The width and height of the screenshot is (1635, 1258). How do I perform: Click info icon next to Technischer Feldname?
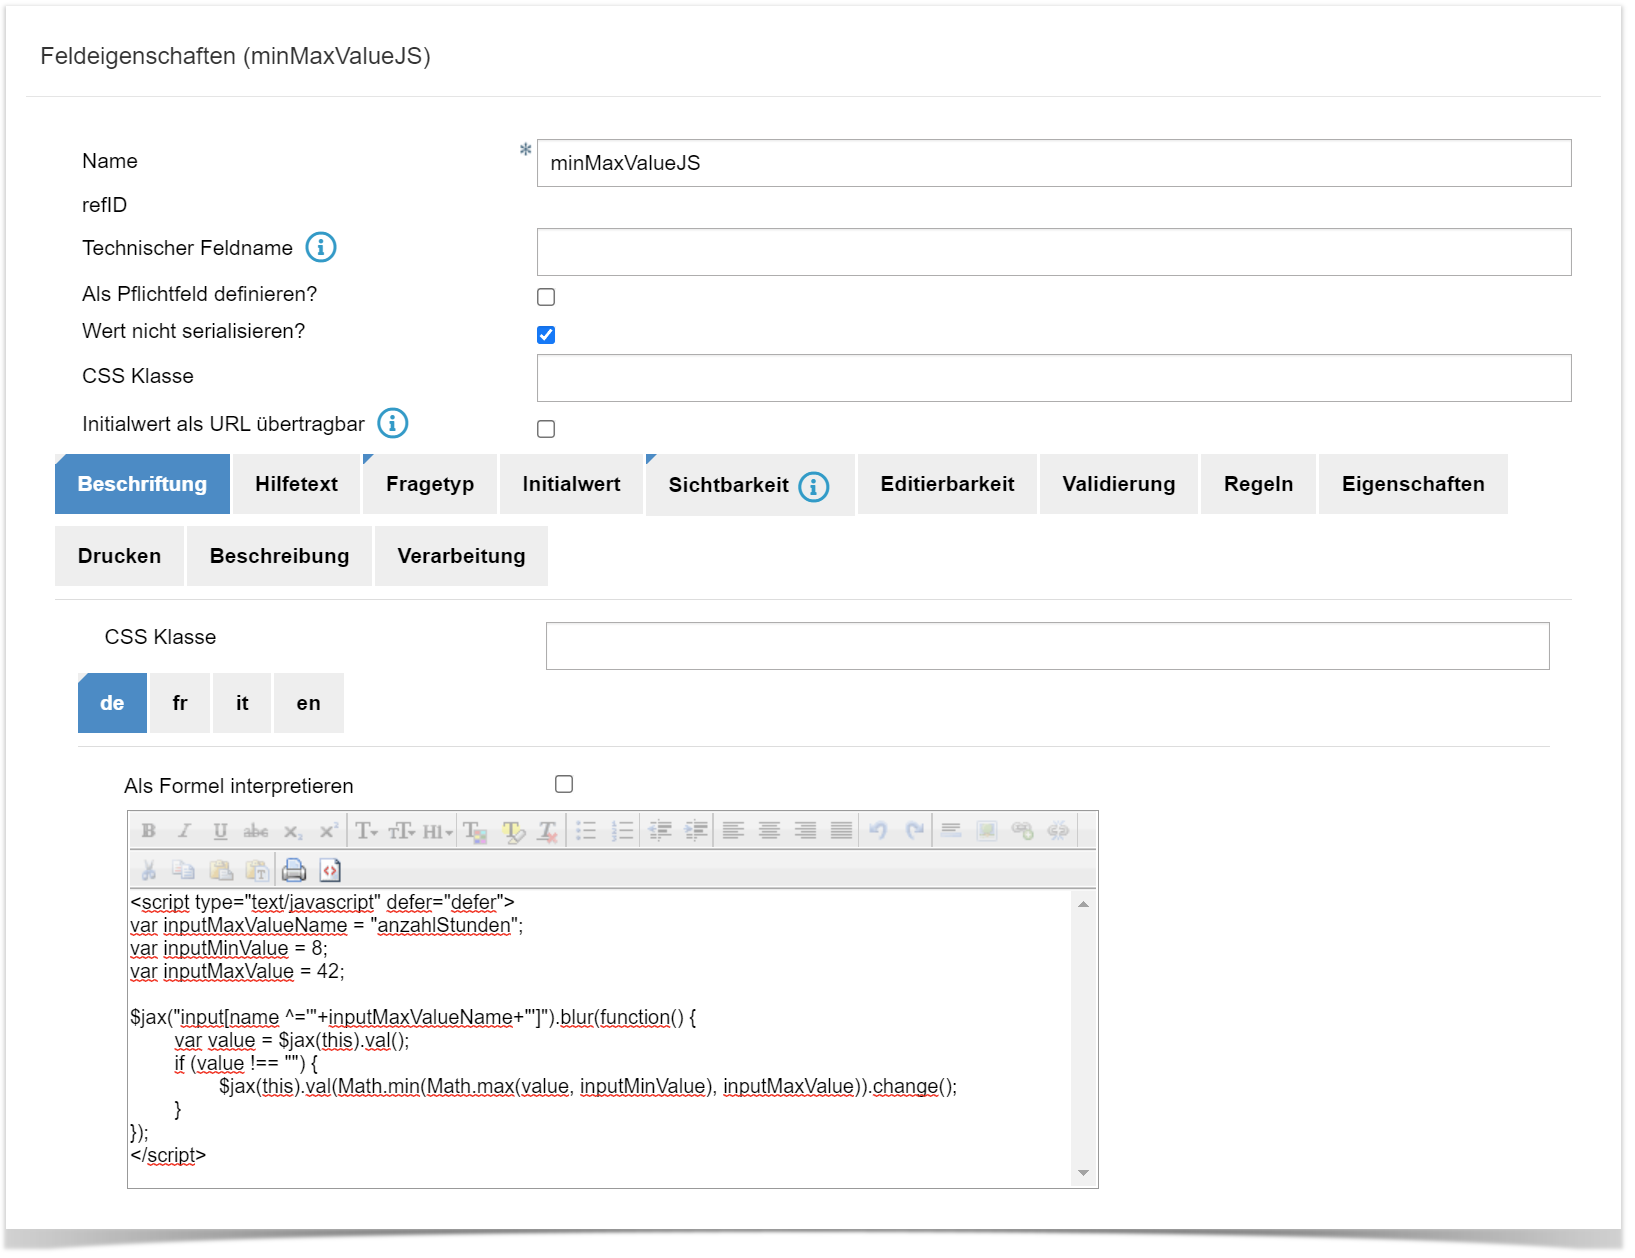tap(321, 247)
